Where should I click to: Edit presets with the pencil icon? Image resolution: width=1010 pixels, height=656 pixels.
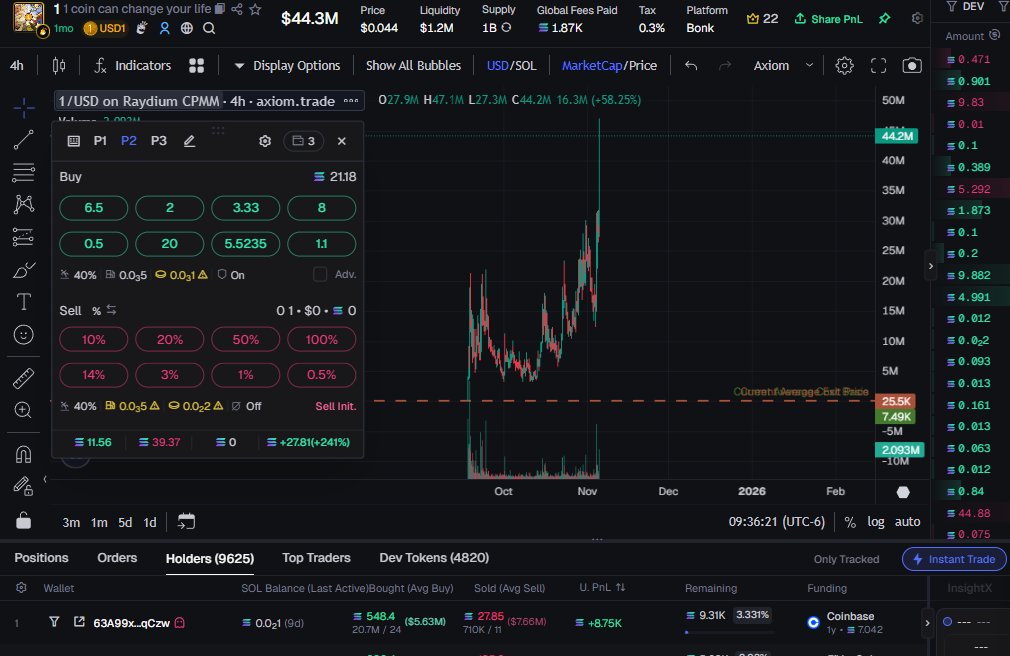click(x=189, y=141)
